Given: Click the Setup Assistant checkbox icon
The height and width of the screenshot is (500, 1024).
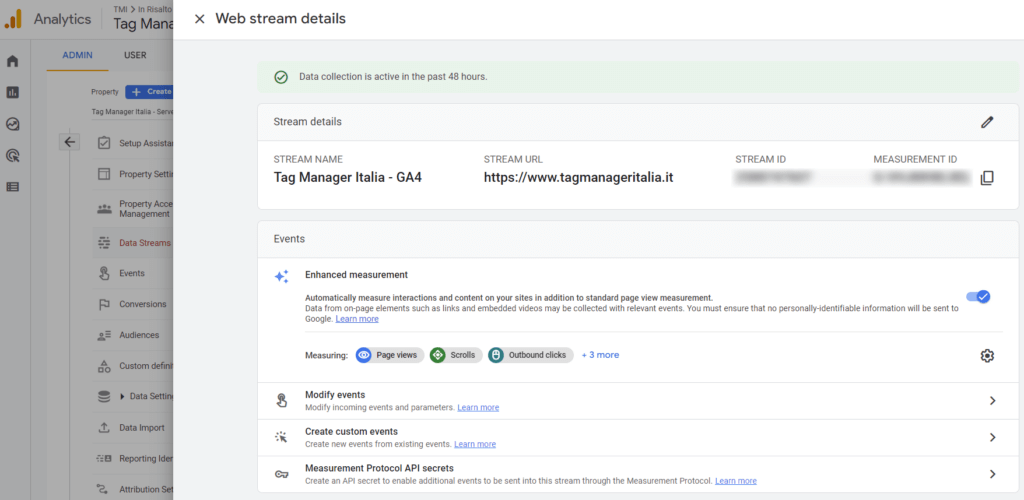Looking at the screenshot, I should (104, 143).
